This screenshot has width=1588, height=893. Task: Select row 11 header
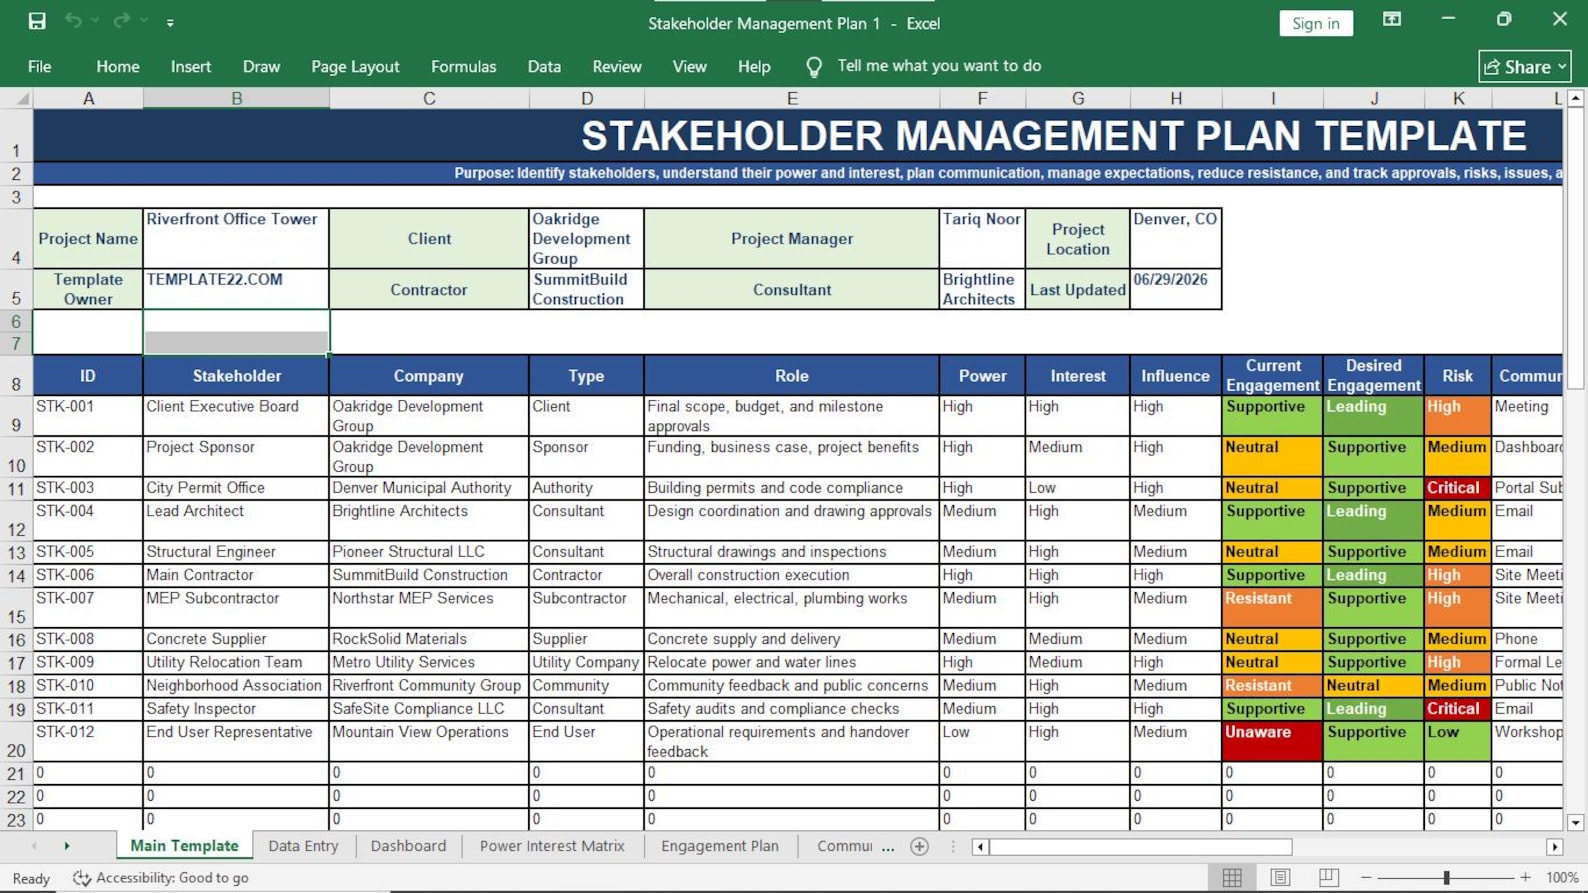click(16, 489)
